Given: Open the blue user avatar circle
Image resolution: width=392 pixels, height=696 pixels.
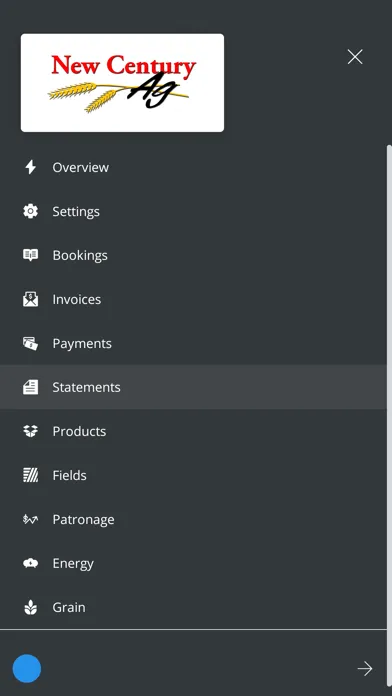Looking at the screenshot, I should tap(27, 668).
